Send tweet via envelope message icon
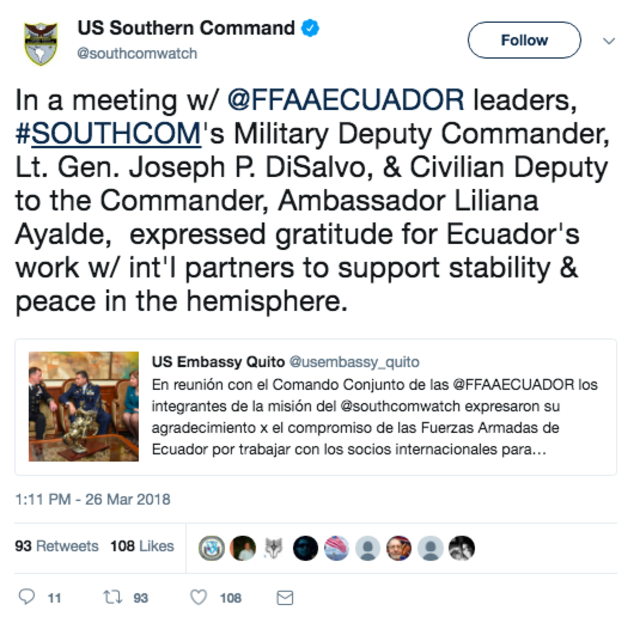The height and width of the screenshot is (629, 640). click(285, 598)
